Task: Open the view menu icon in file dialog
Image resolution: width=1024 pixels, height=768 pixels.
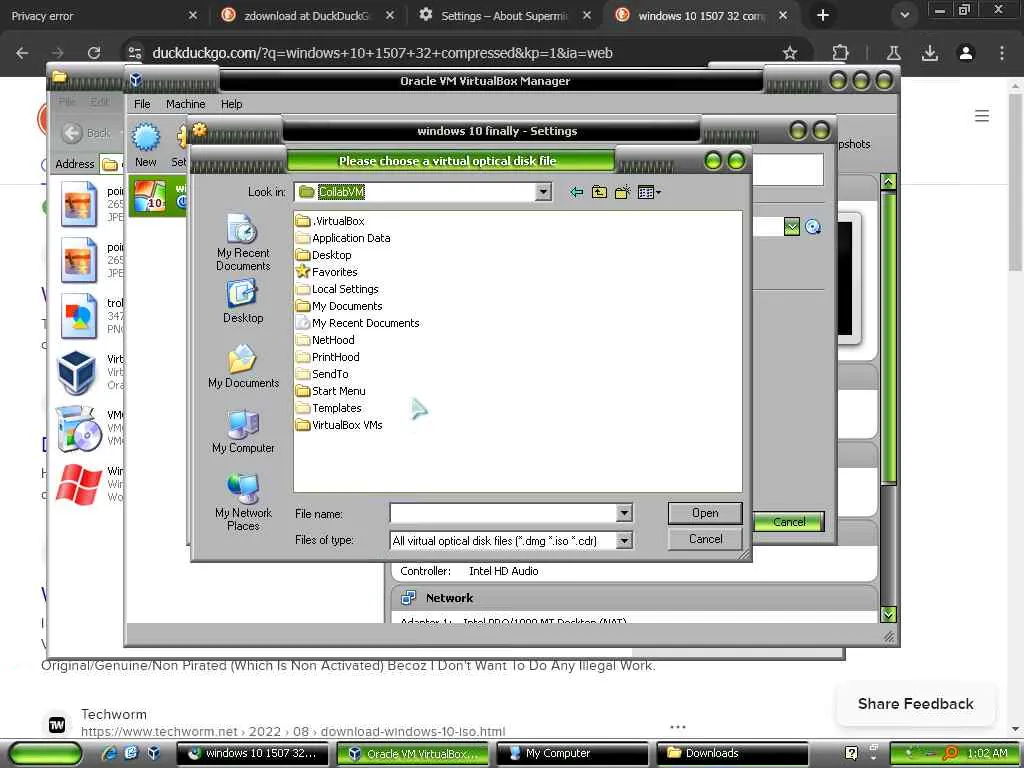Action: 649,192
